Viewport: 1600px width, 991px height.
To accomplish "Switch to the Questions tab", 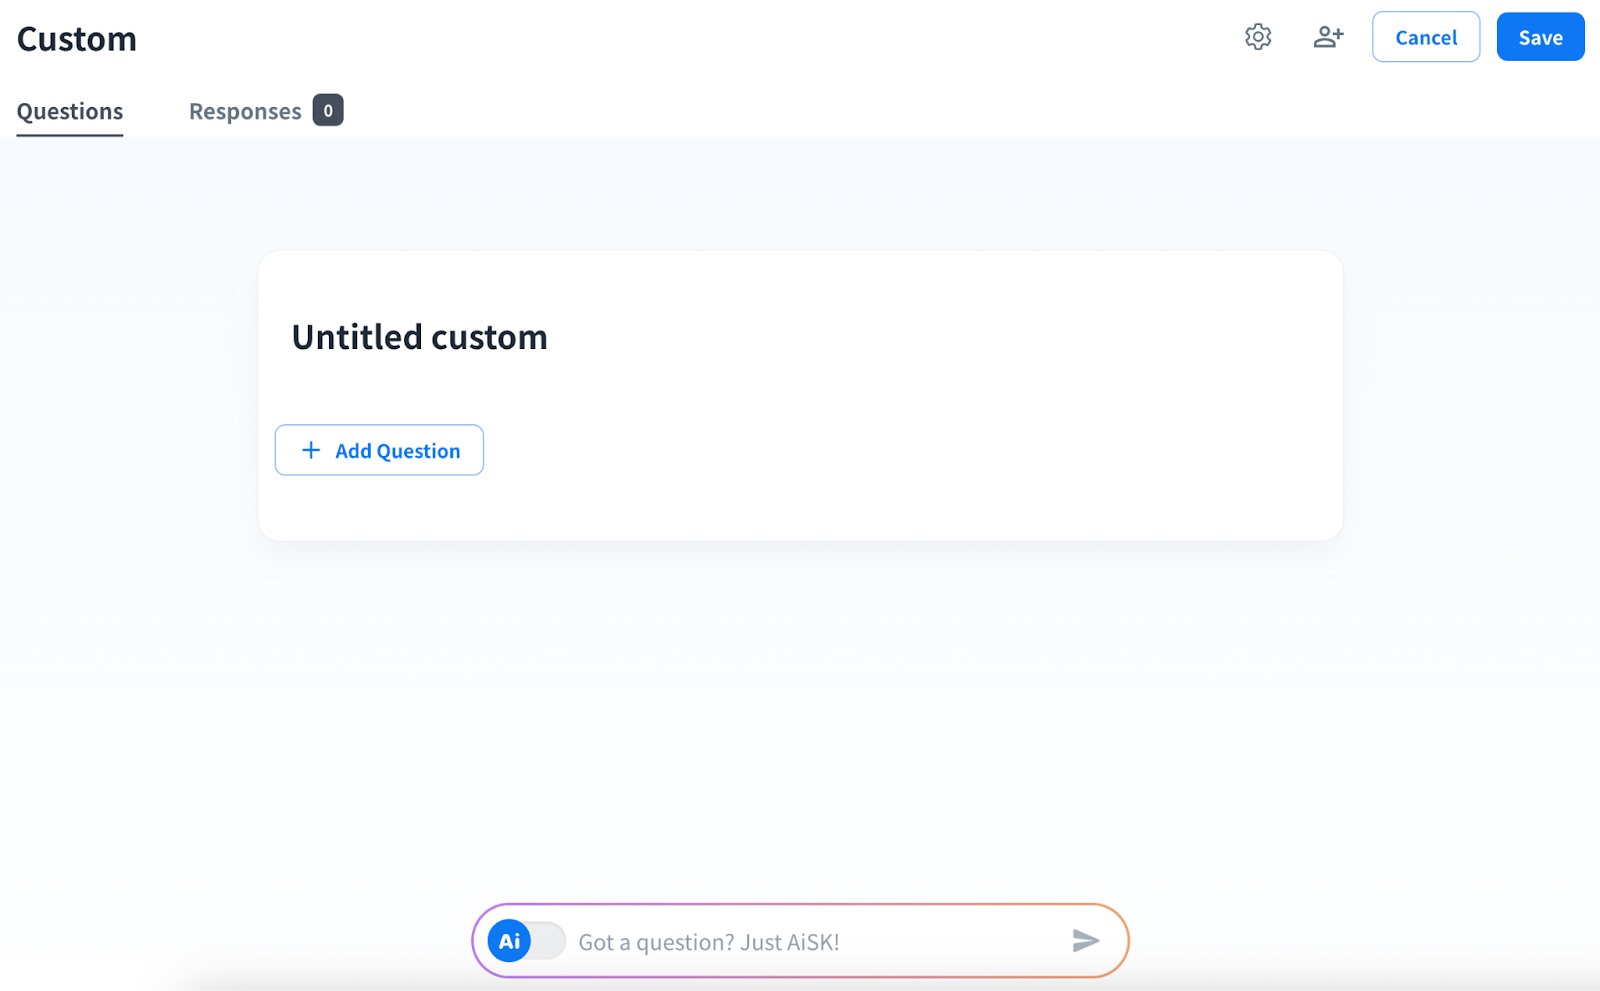I will tap(70, 111).
